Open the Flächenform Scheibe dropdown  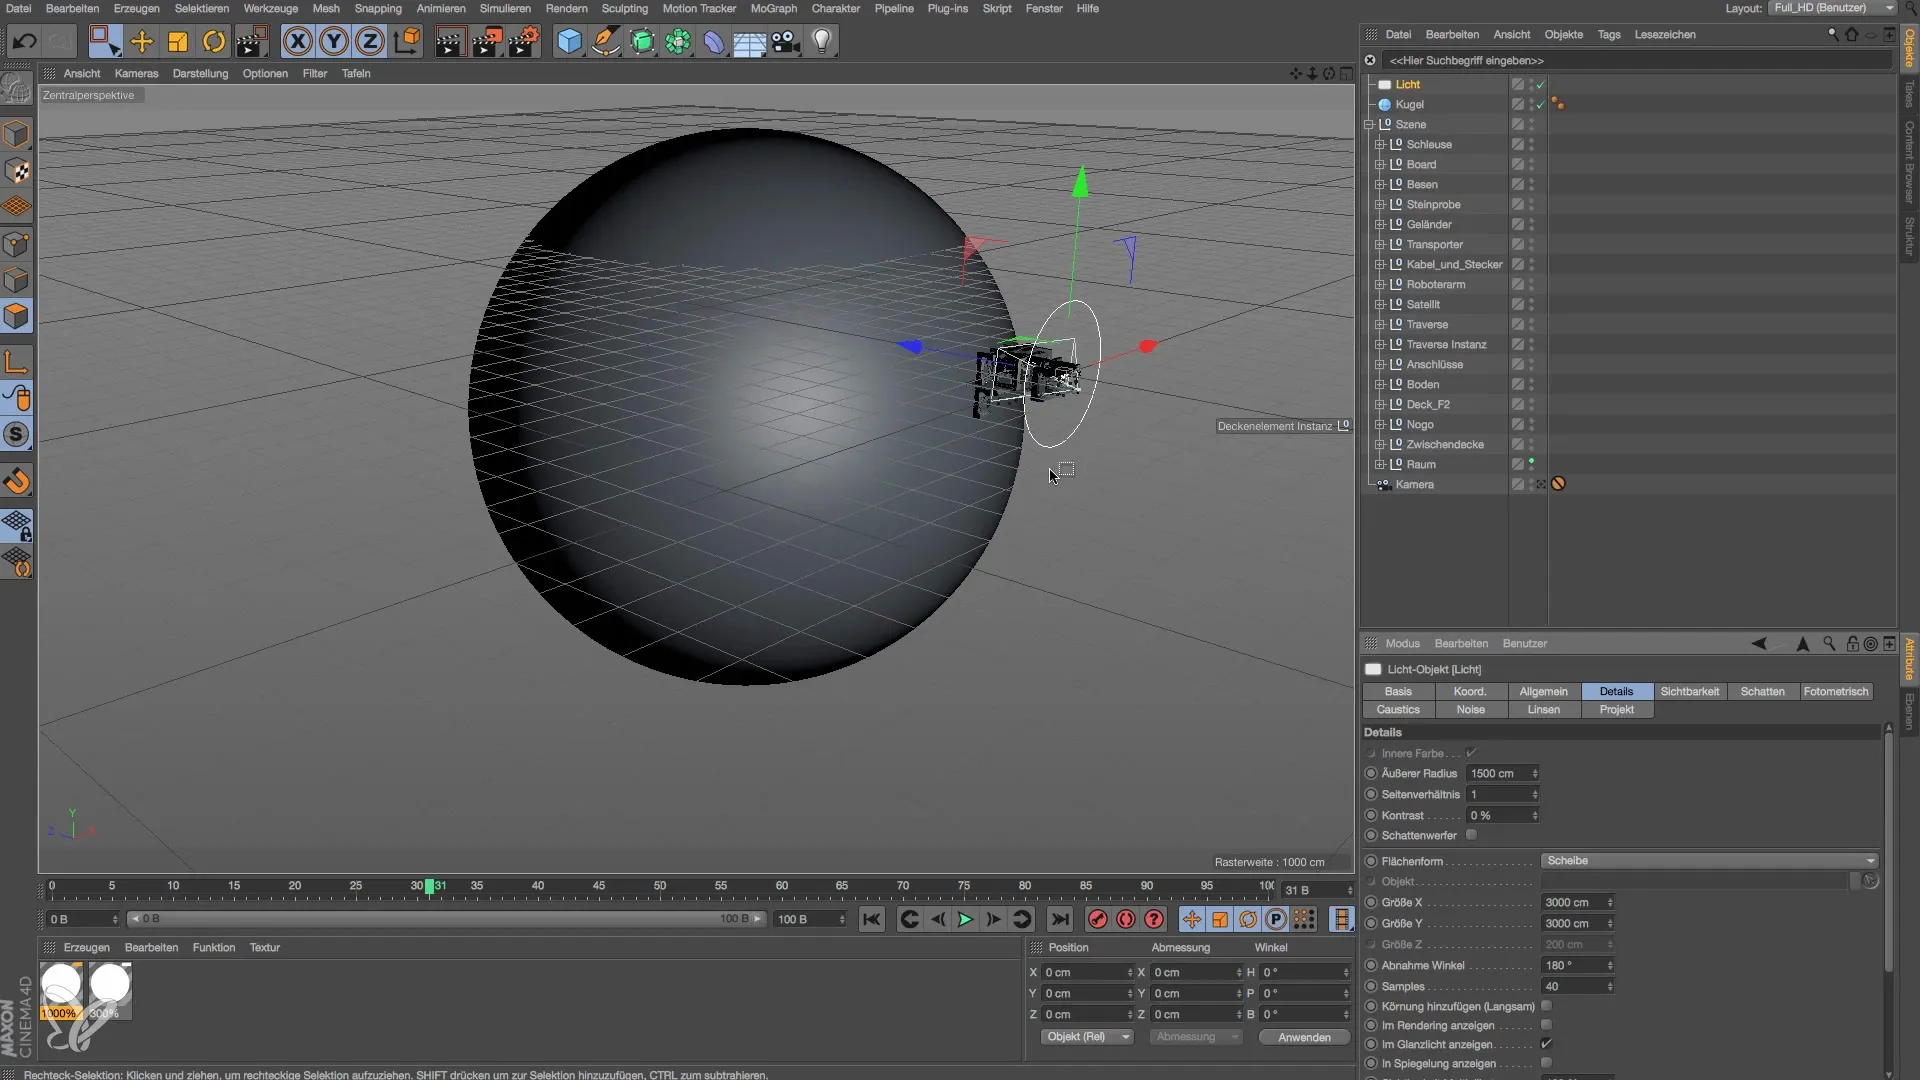pos(1709,861)
